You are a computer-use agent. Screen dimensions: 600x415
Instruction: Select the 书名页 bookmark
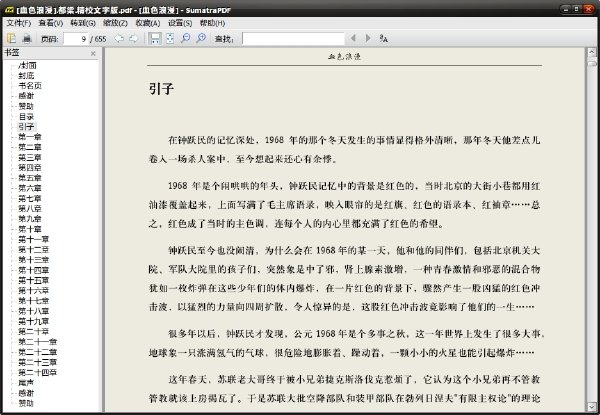click(x=30, y=86)
